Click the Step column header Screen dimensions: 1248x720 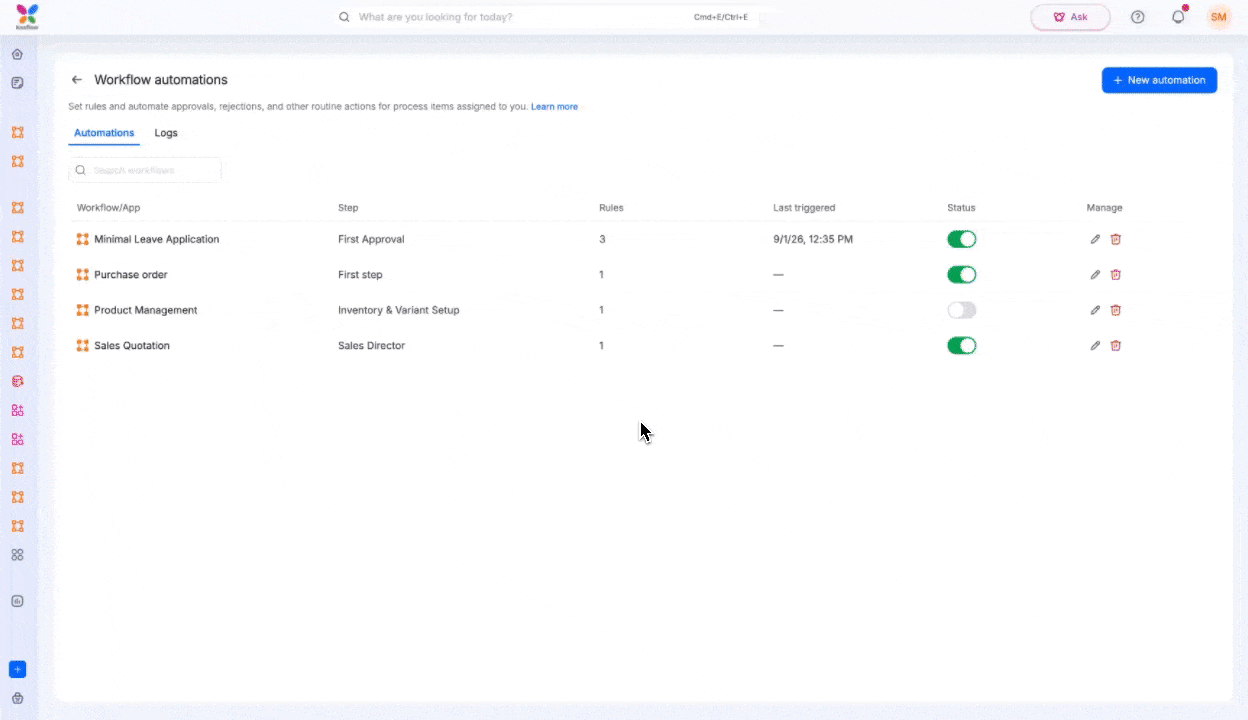[x=348, y=208]
